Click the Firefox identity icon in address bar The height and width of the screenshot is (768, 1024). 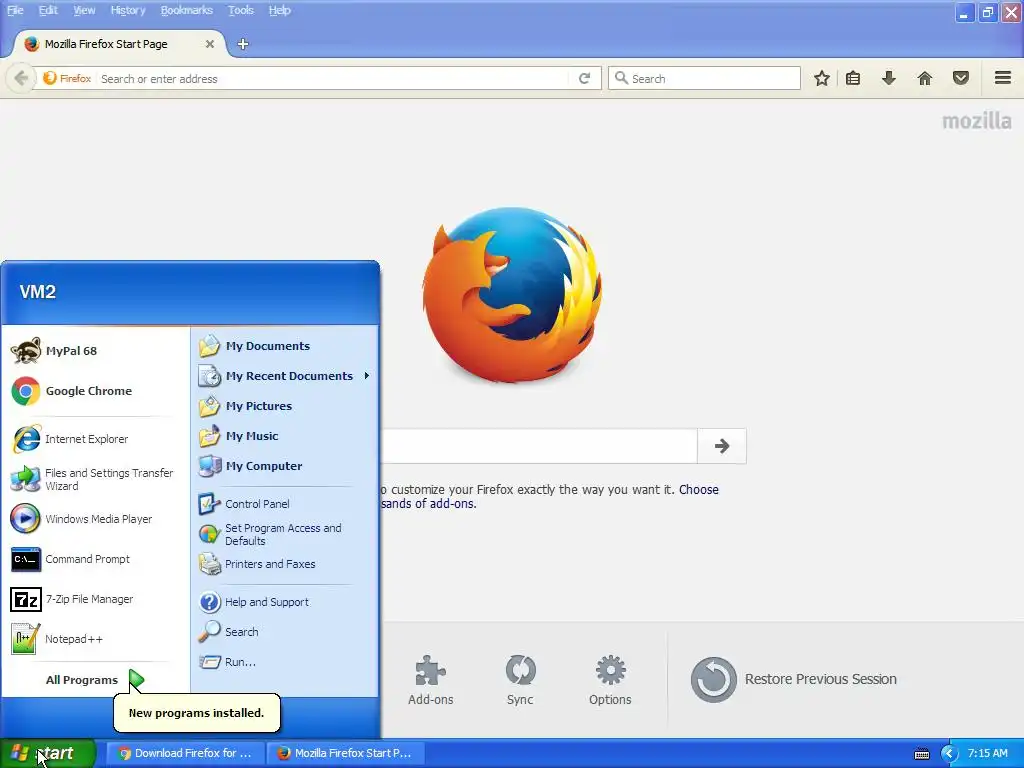[x=67, y=78]
